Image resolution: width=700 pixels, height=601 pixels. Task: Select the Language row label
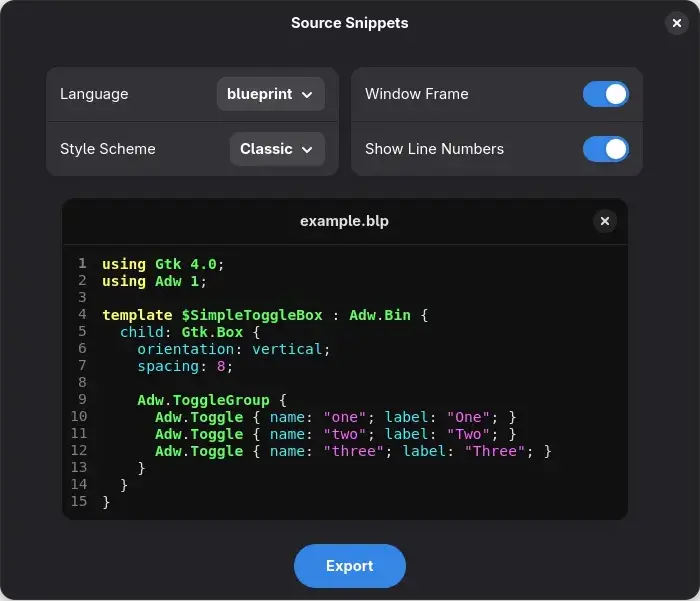(x=94, y=94)
